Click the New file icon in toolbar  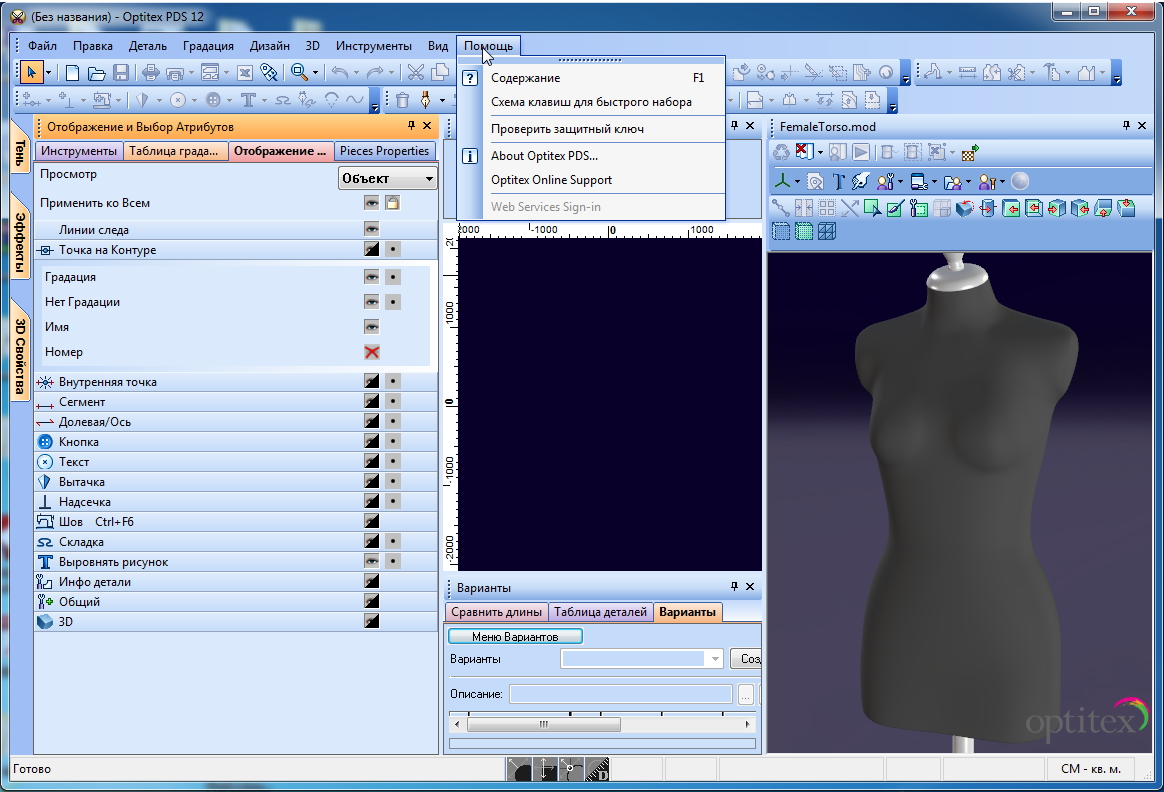73,72
